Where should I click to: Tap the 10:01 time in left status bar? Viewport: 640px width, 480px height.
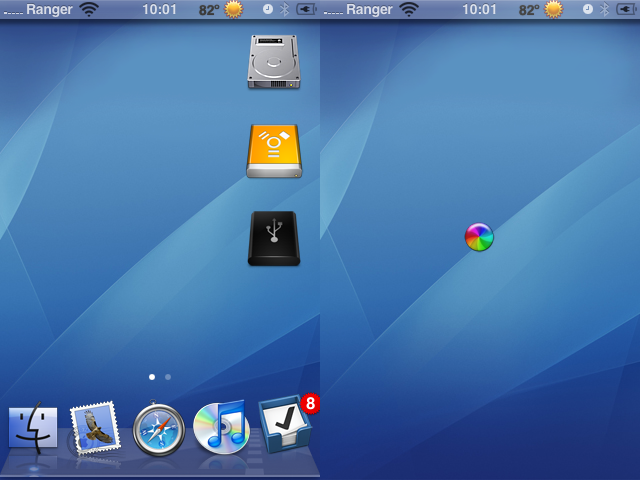tap(159, 9)
